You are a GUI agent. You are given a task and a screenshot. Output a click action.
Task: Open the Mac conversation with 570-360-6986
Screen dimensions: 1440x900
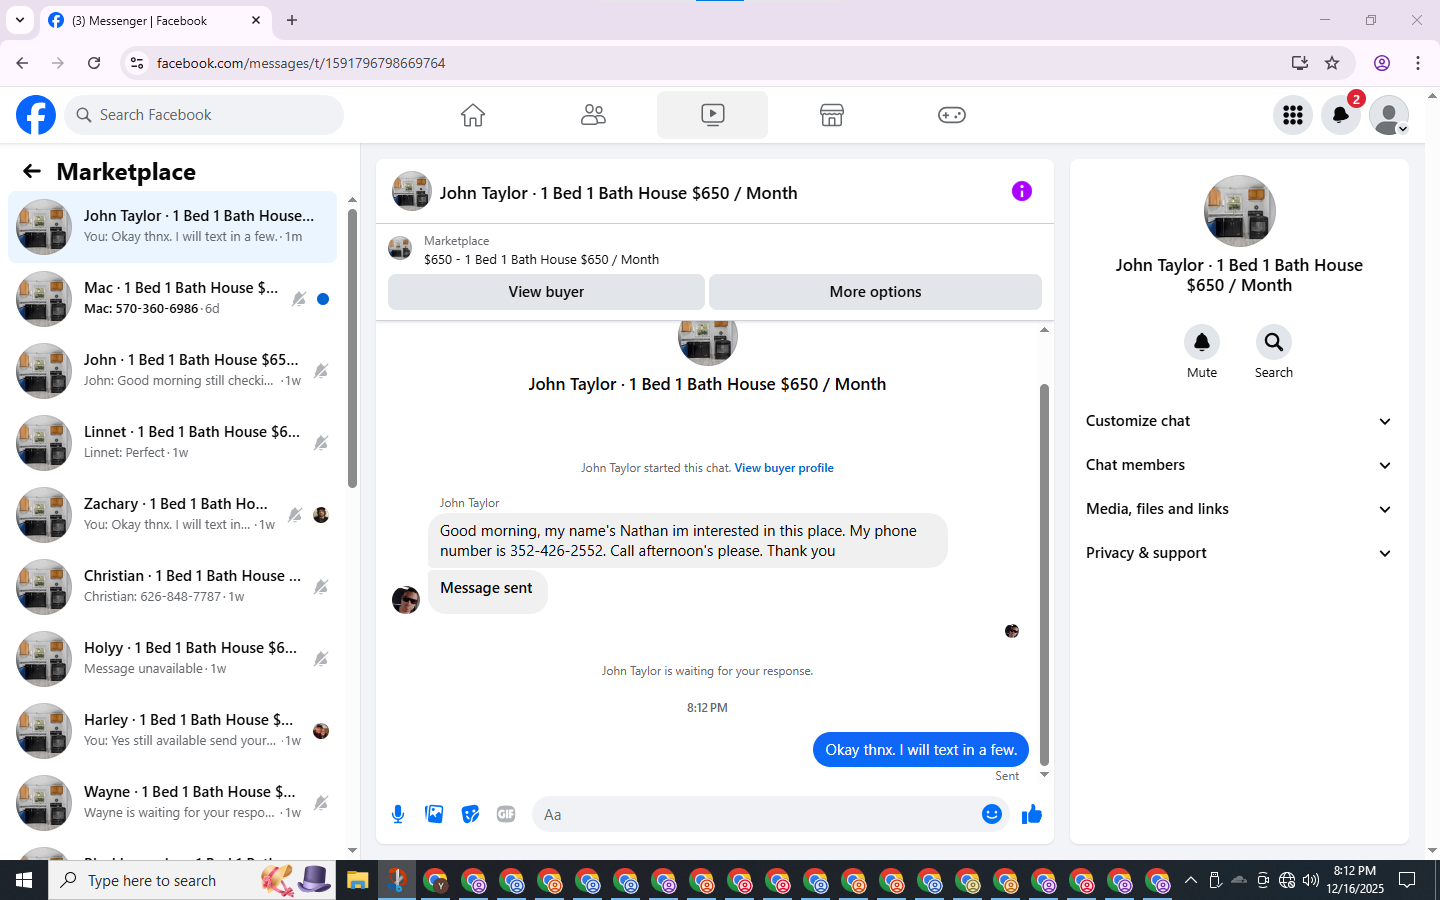tap(172, 299)
